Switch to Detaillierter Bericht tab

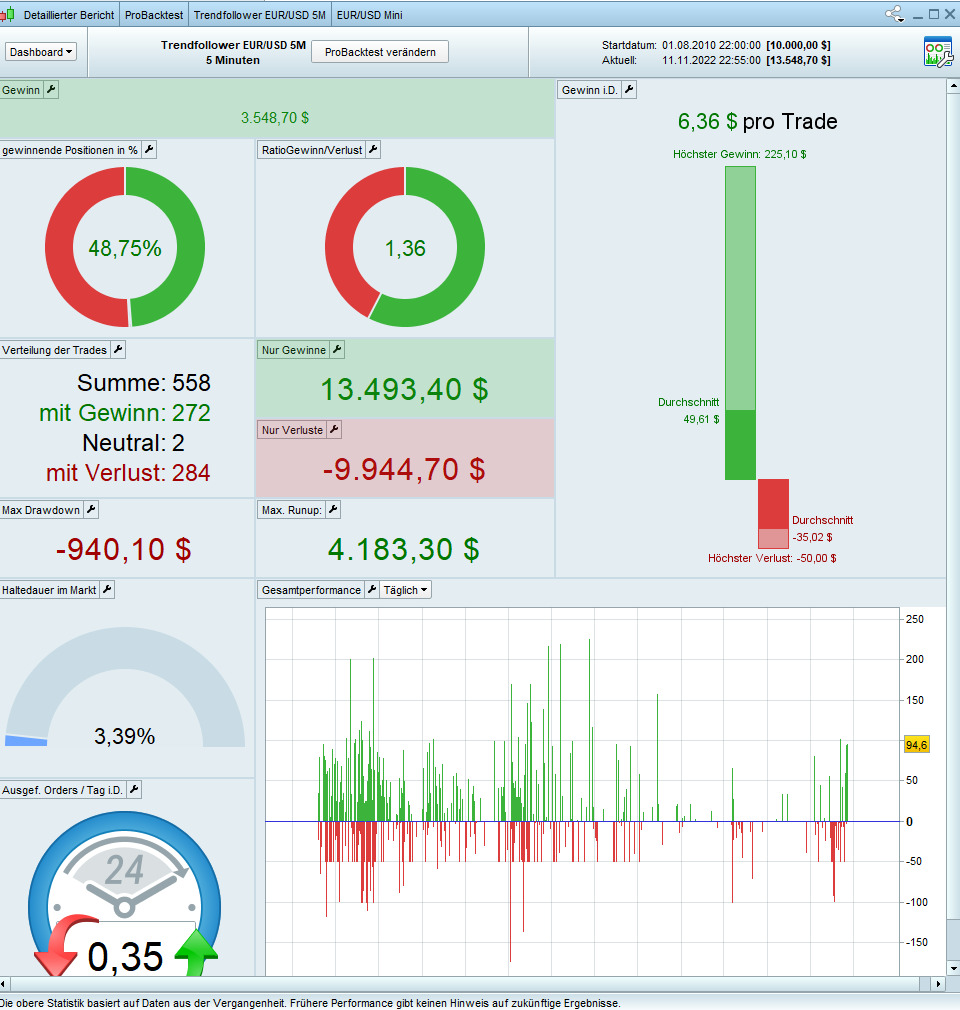point(69,15)
